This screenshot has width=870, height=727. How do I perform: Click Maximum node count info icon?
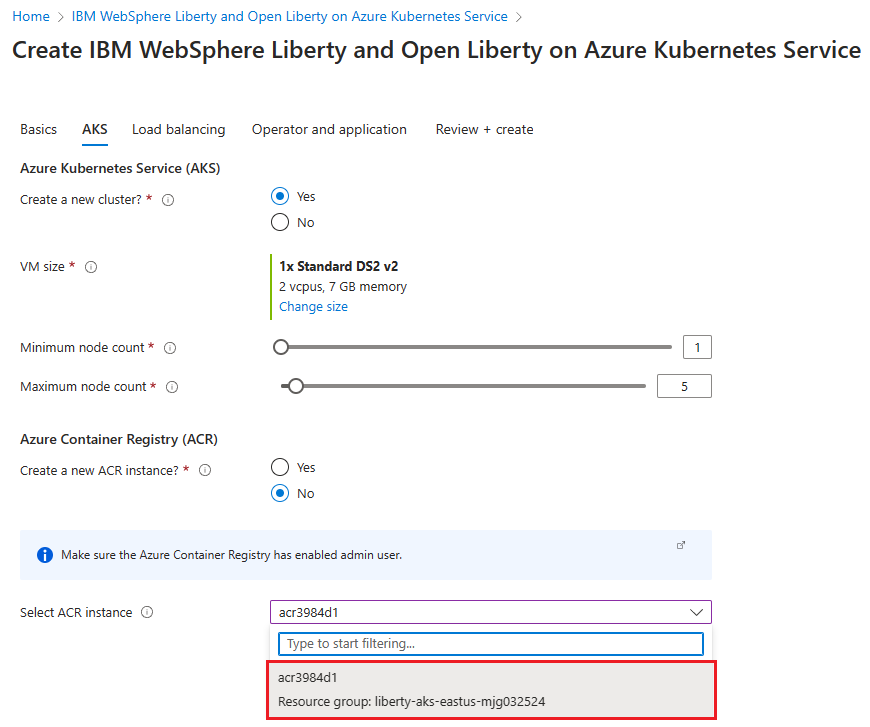point(172,387)
